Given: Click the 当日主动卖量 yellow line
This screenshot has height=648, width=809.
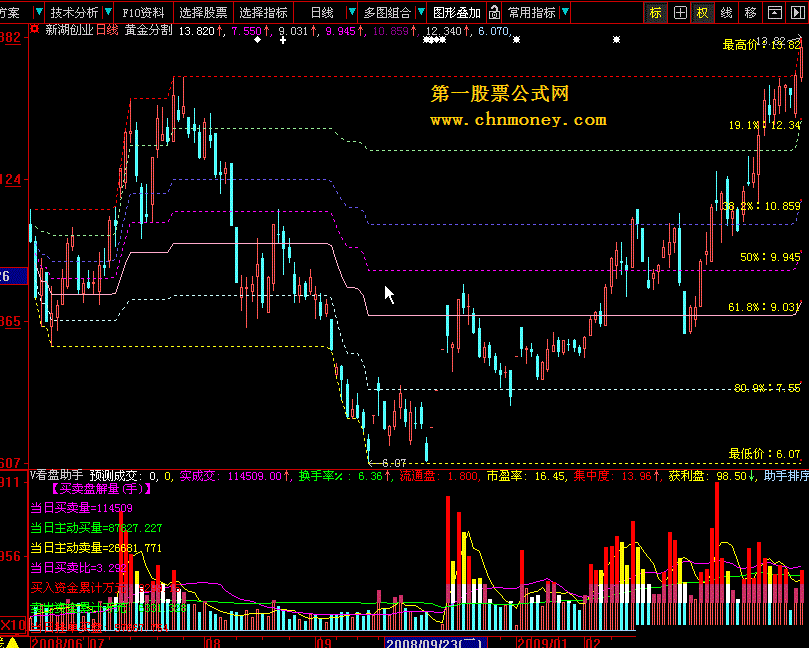Looking at the screenshot, I should click(96, 548).
